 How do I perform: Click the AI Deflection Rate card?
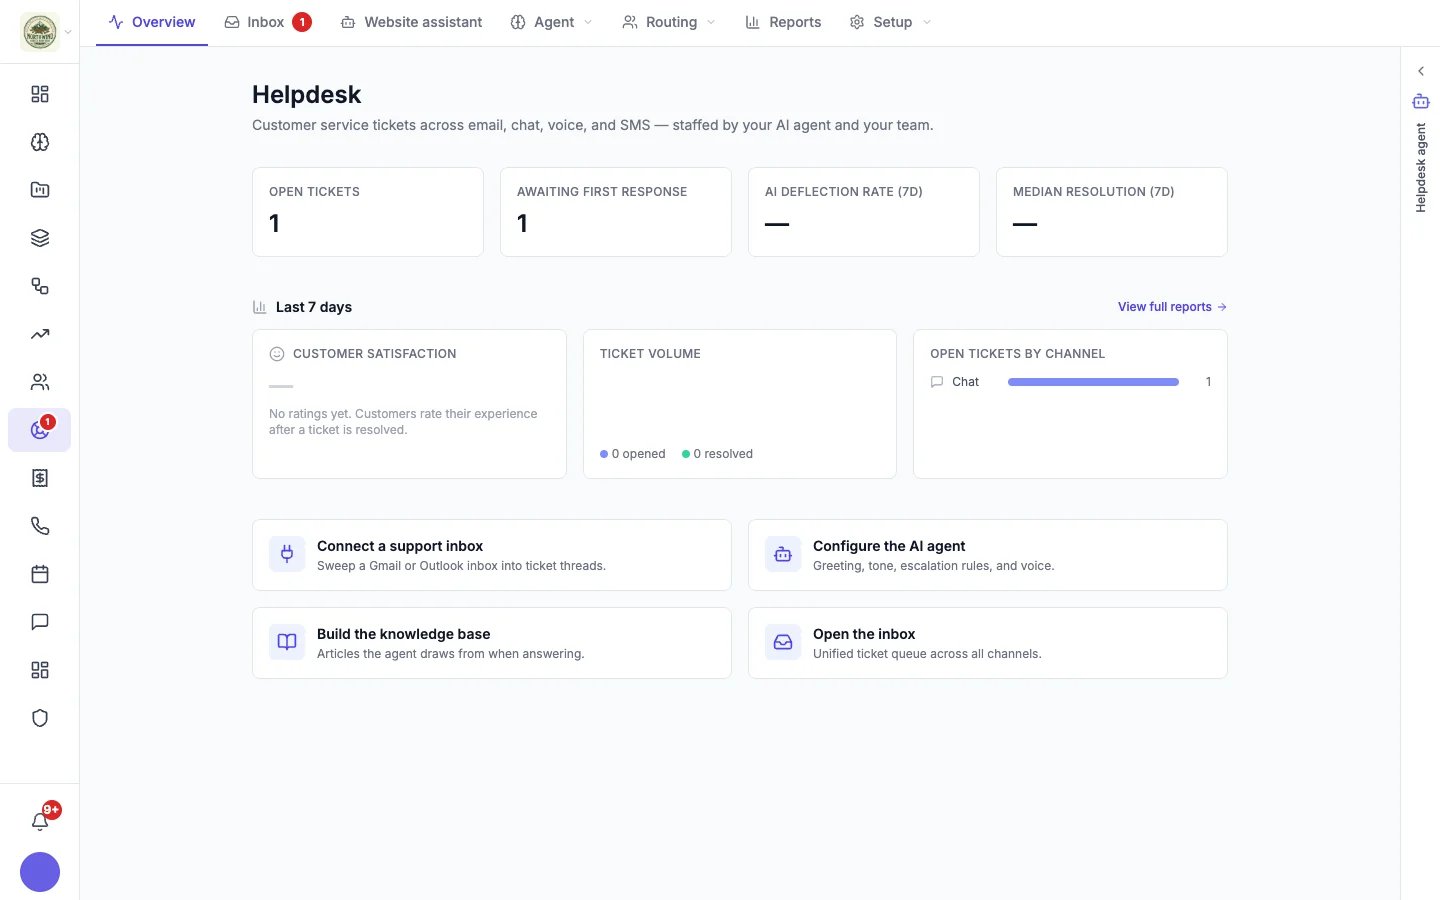pyautogui.click(x=864, y=212)
